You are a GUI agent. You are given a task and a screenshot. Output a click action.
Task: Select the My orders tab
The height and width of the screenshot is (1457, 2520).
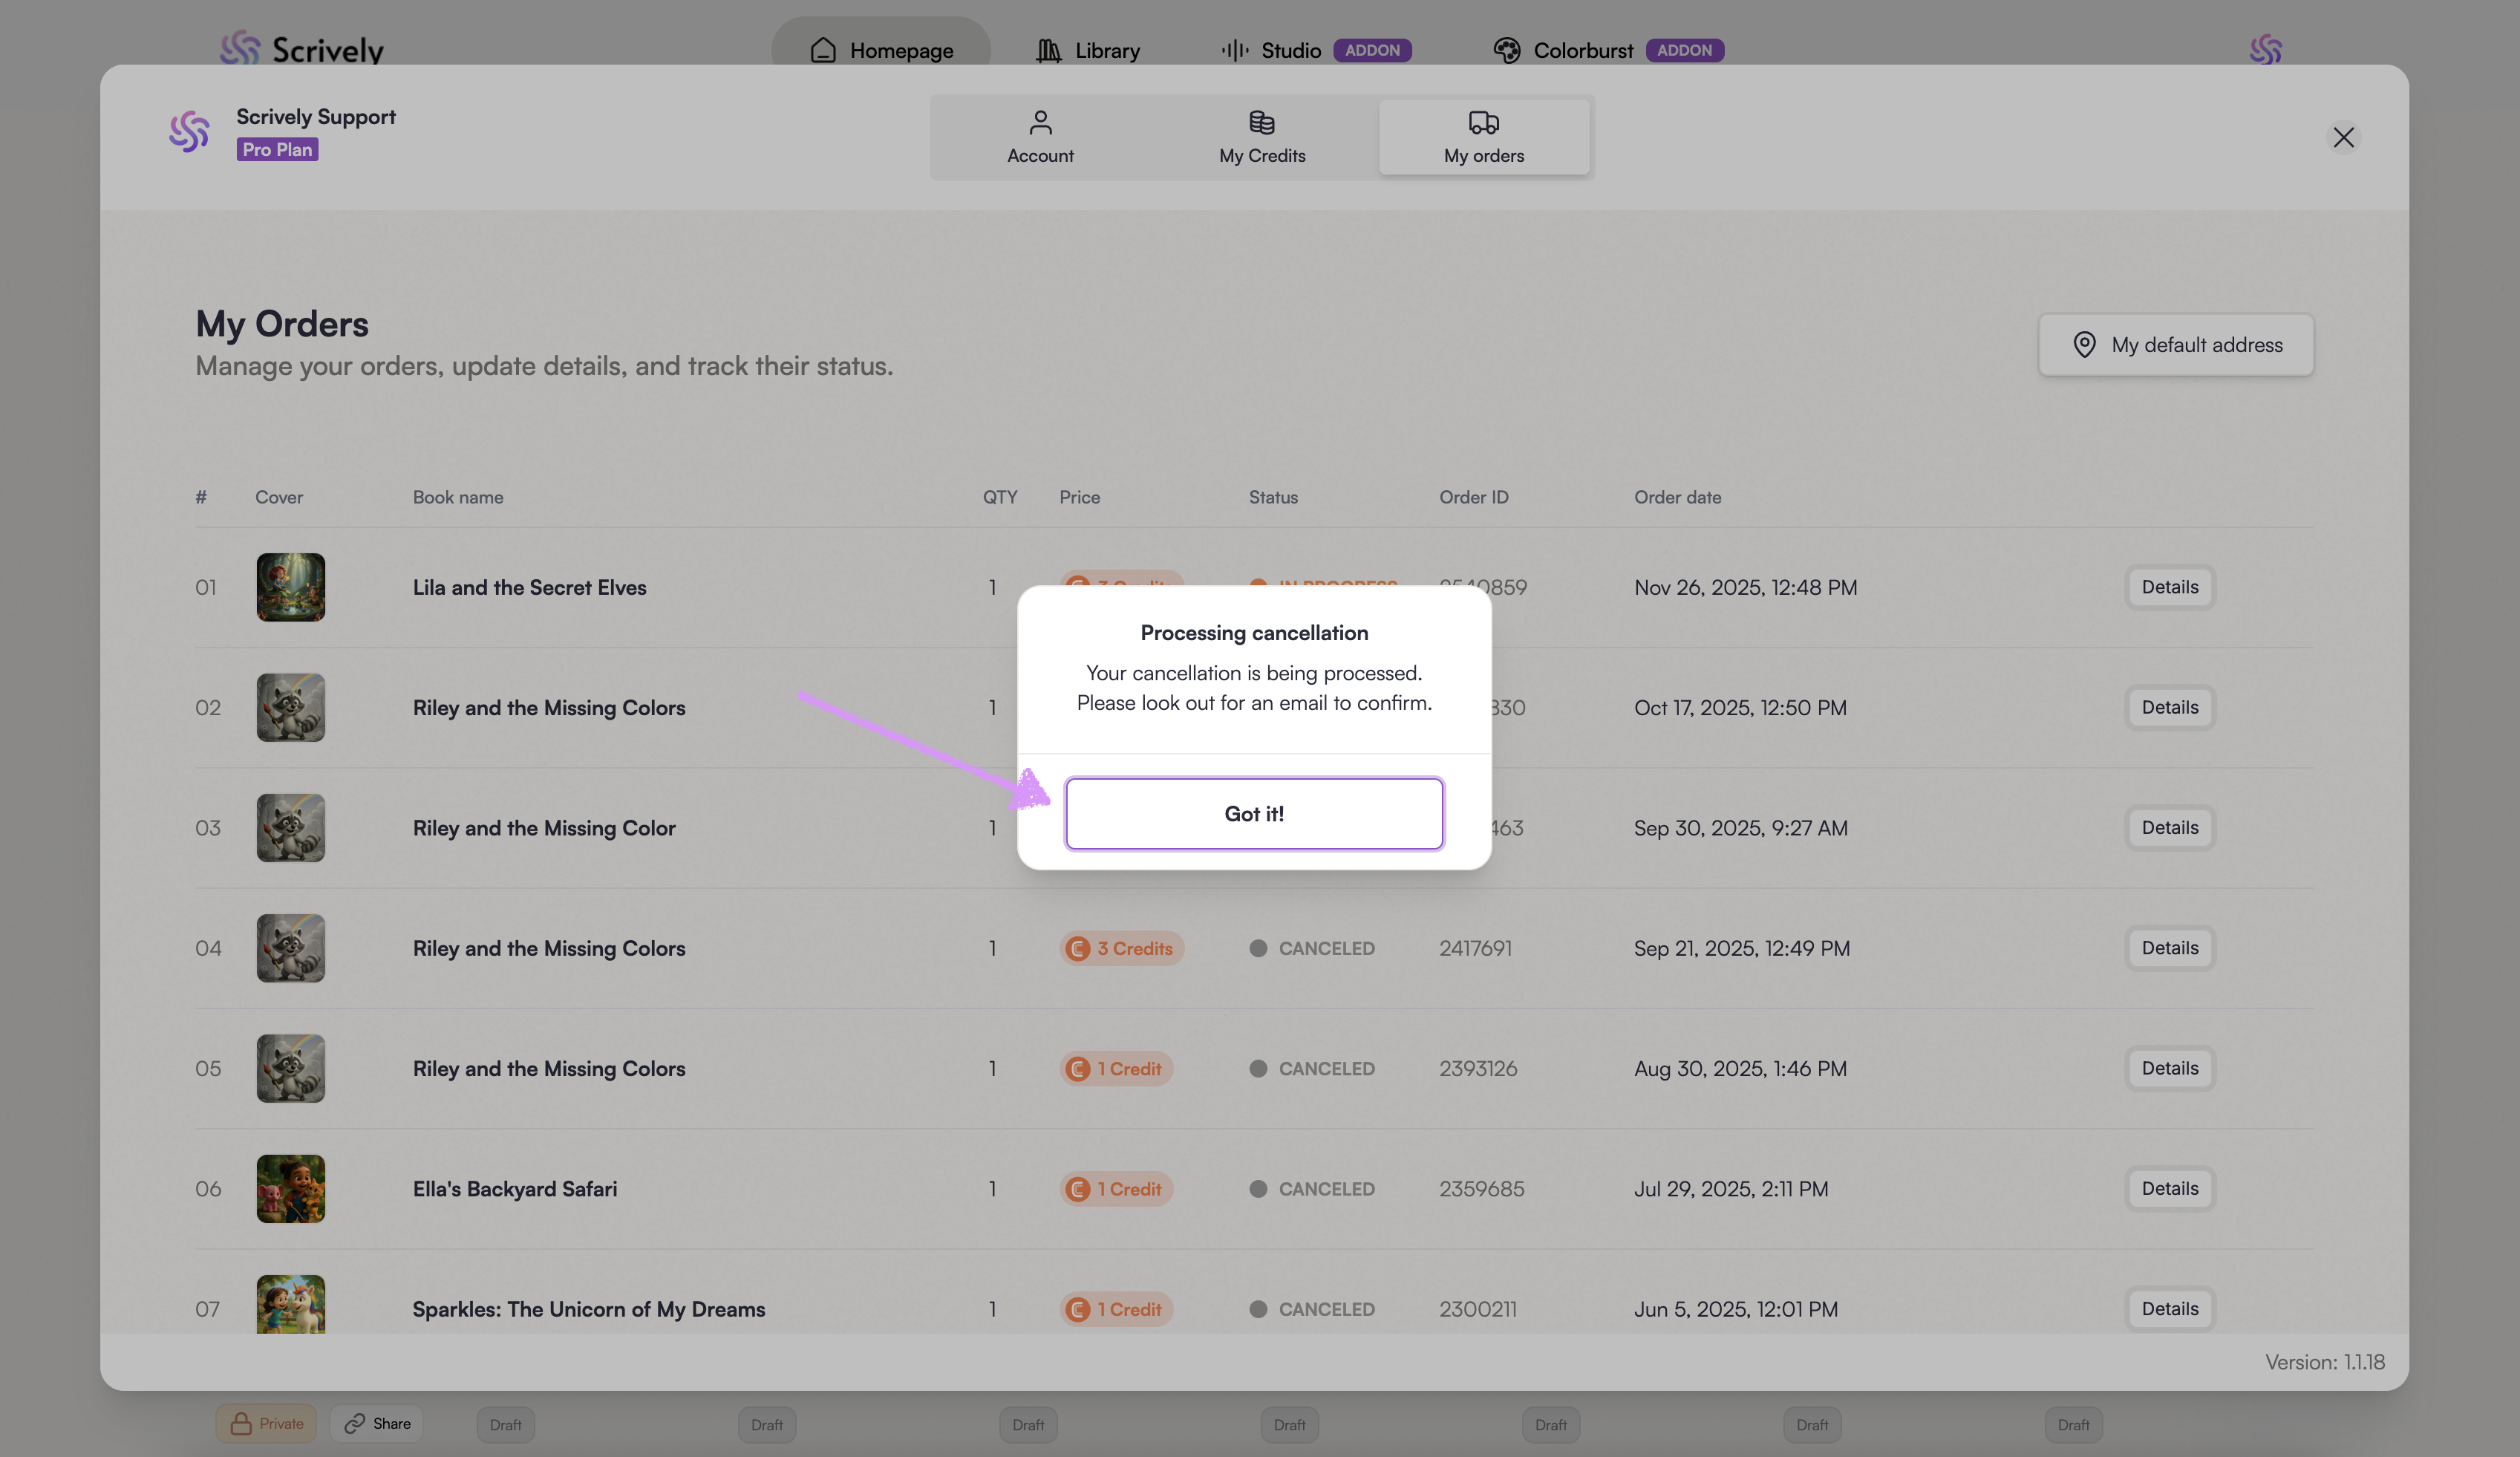tap(1484, 137)
